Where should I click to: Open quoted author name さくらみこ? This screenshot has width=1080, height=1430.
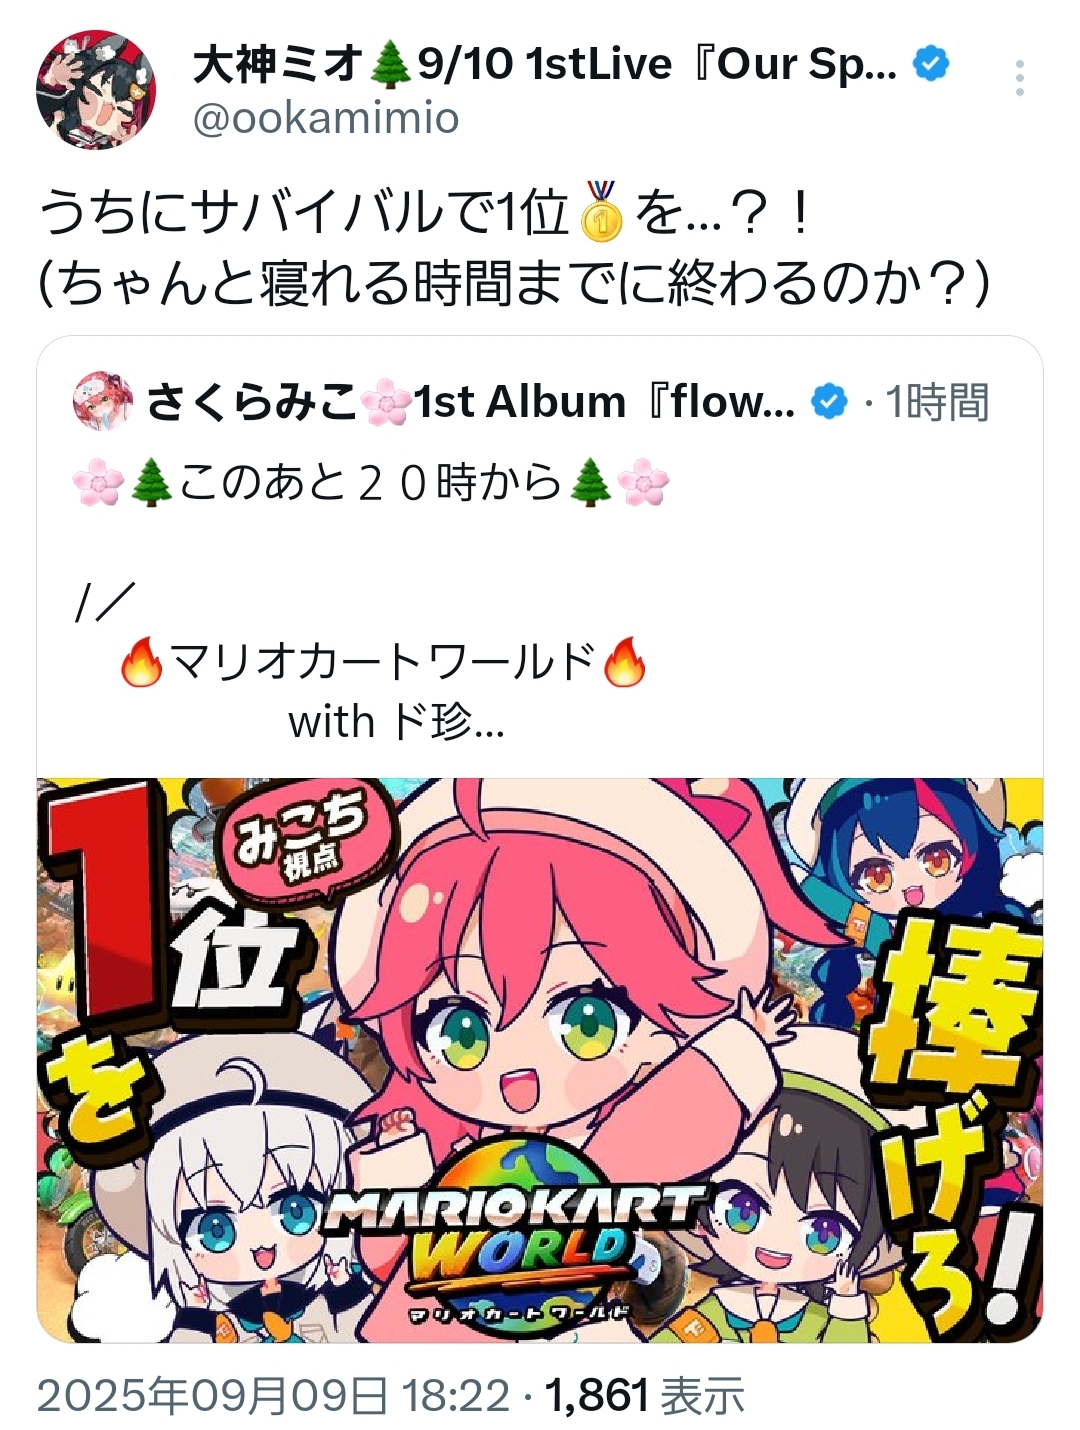click(x=251, y=402)
